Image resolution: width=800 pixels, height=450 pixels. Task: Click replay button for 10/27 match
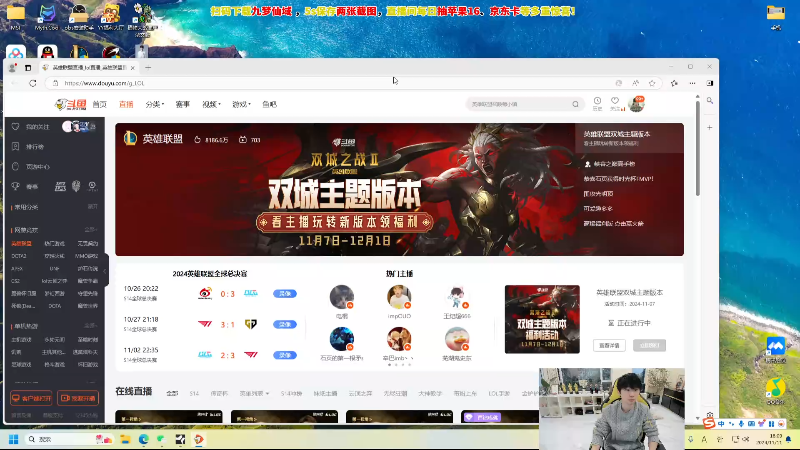coord(285,324)
